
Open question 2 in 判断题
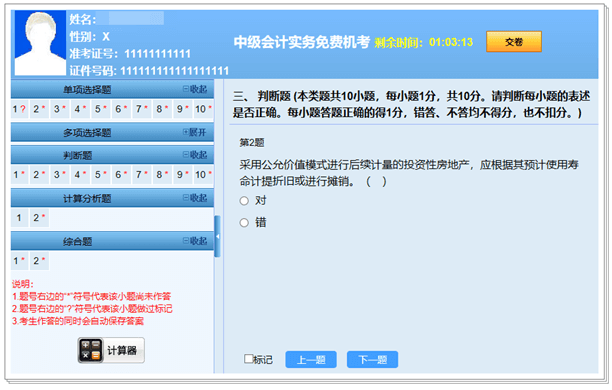click(x=39, y=175)
